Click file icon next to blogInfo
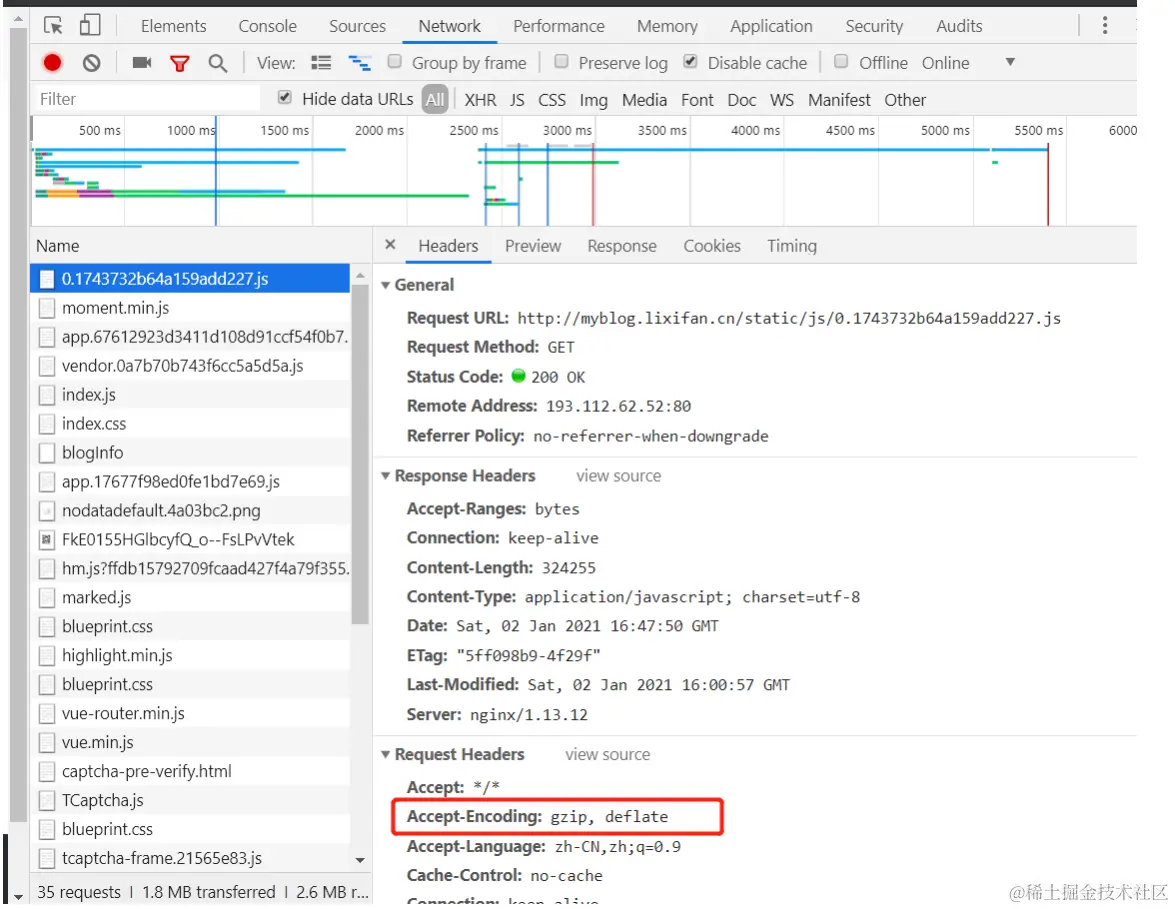 click(x=46, y=453)
